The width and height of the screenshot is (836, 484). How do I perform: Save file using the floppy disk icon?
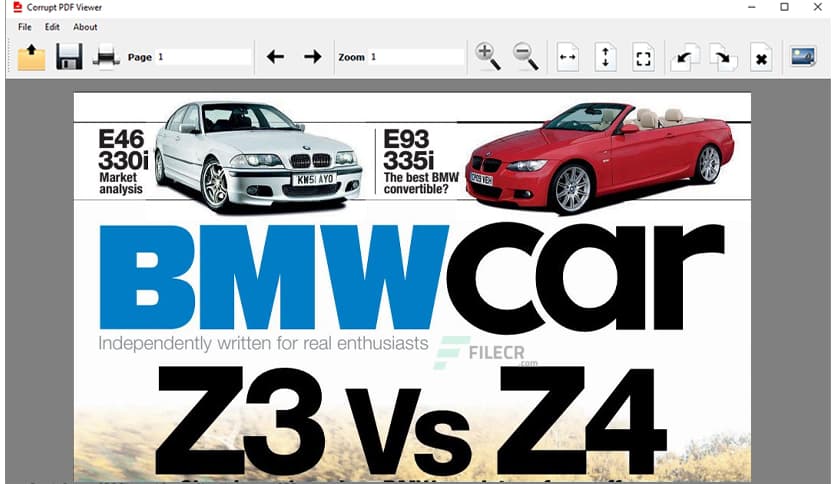click(69, 57)
